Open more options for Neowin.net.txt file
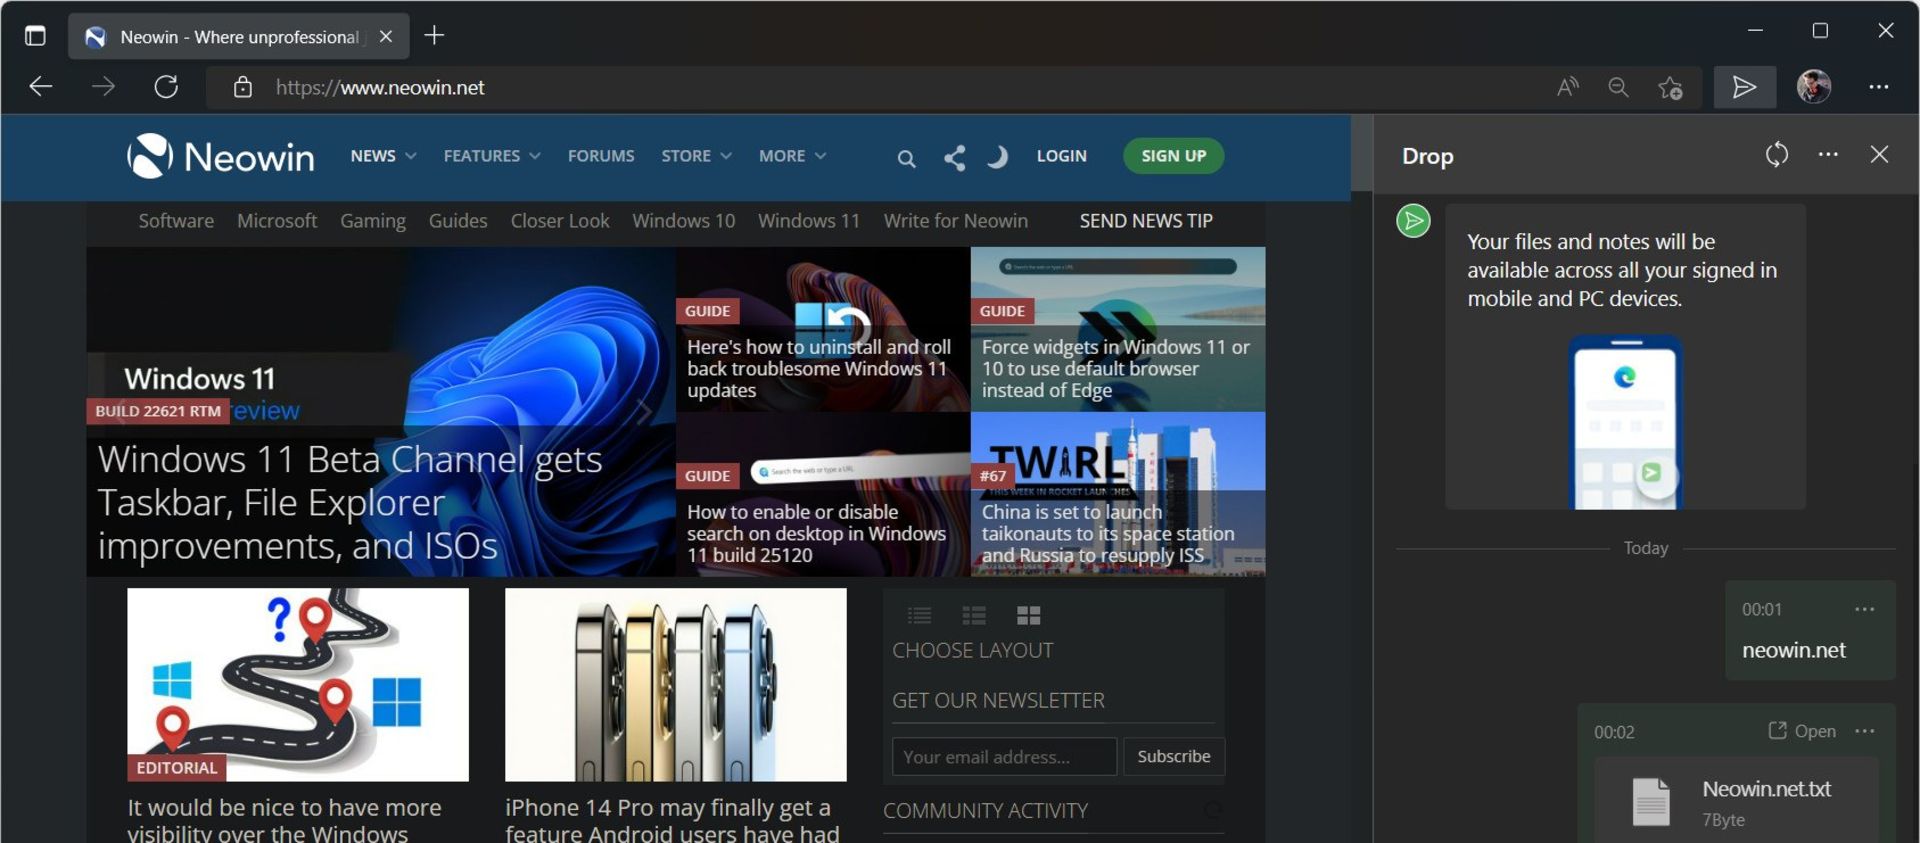Viewport: 1920px width, 843px height. pyautogui.click(x=1864, y=731)
